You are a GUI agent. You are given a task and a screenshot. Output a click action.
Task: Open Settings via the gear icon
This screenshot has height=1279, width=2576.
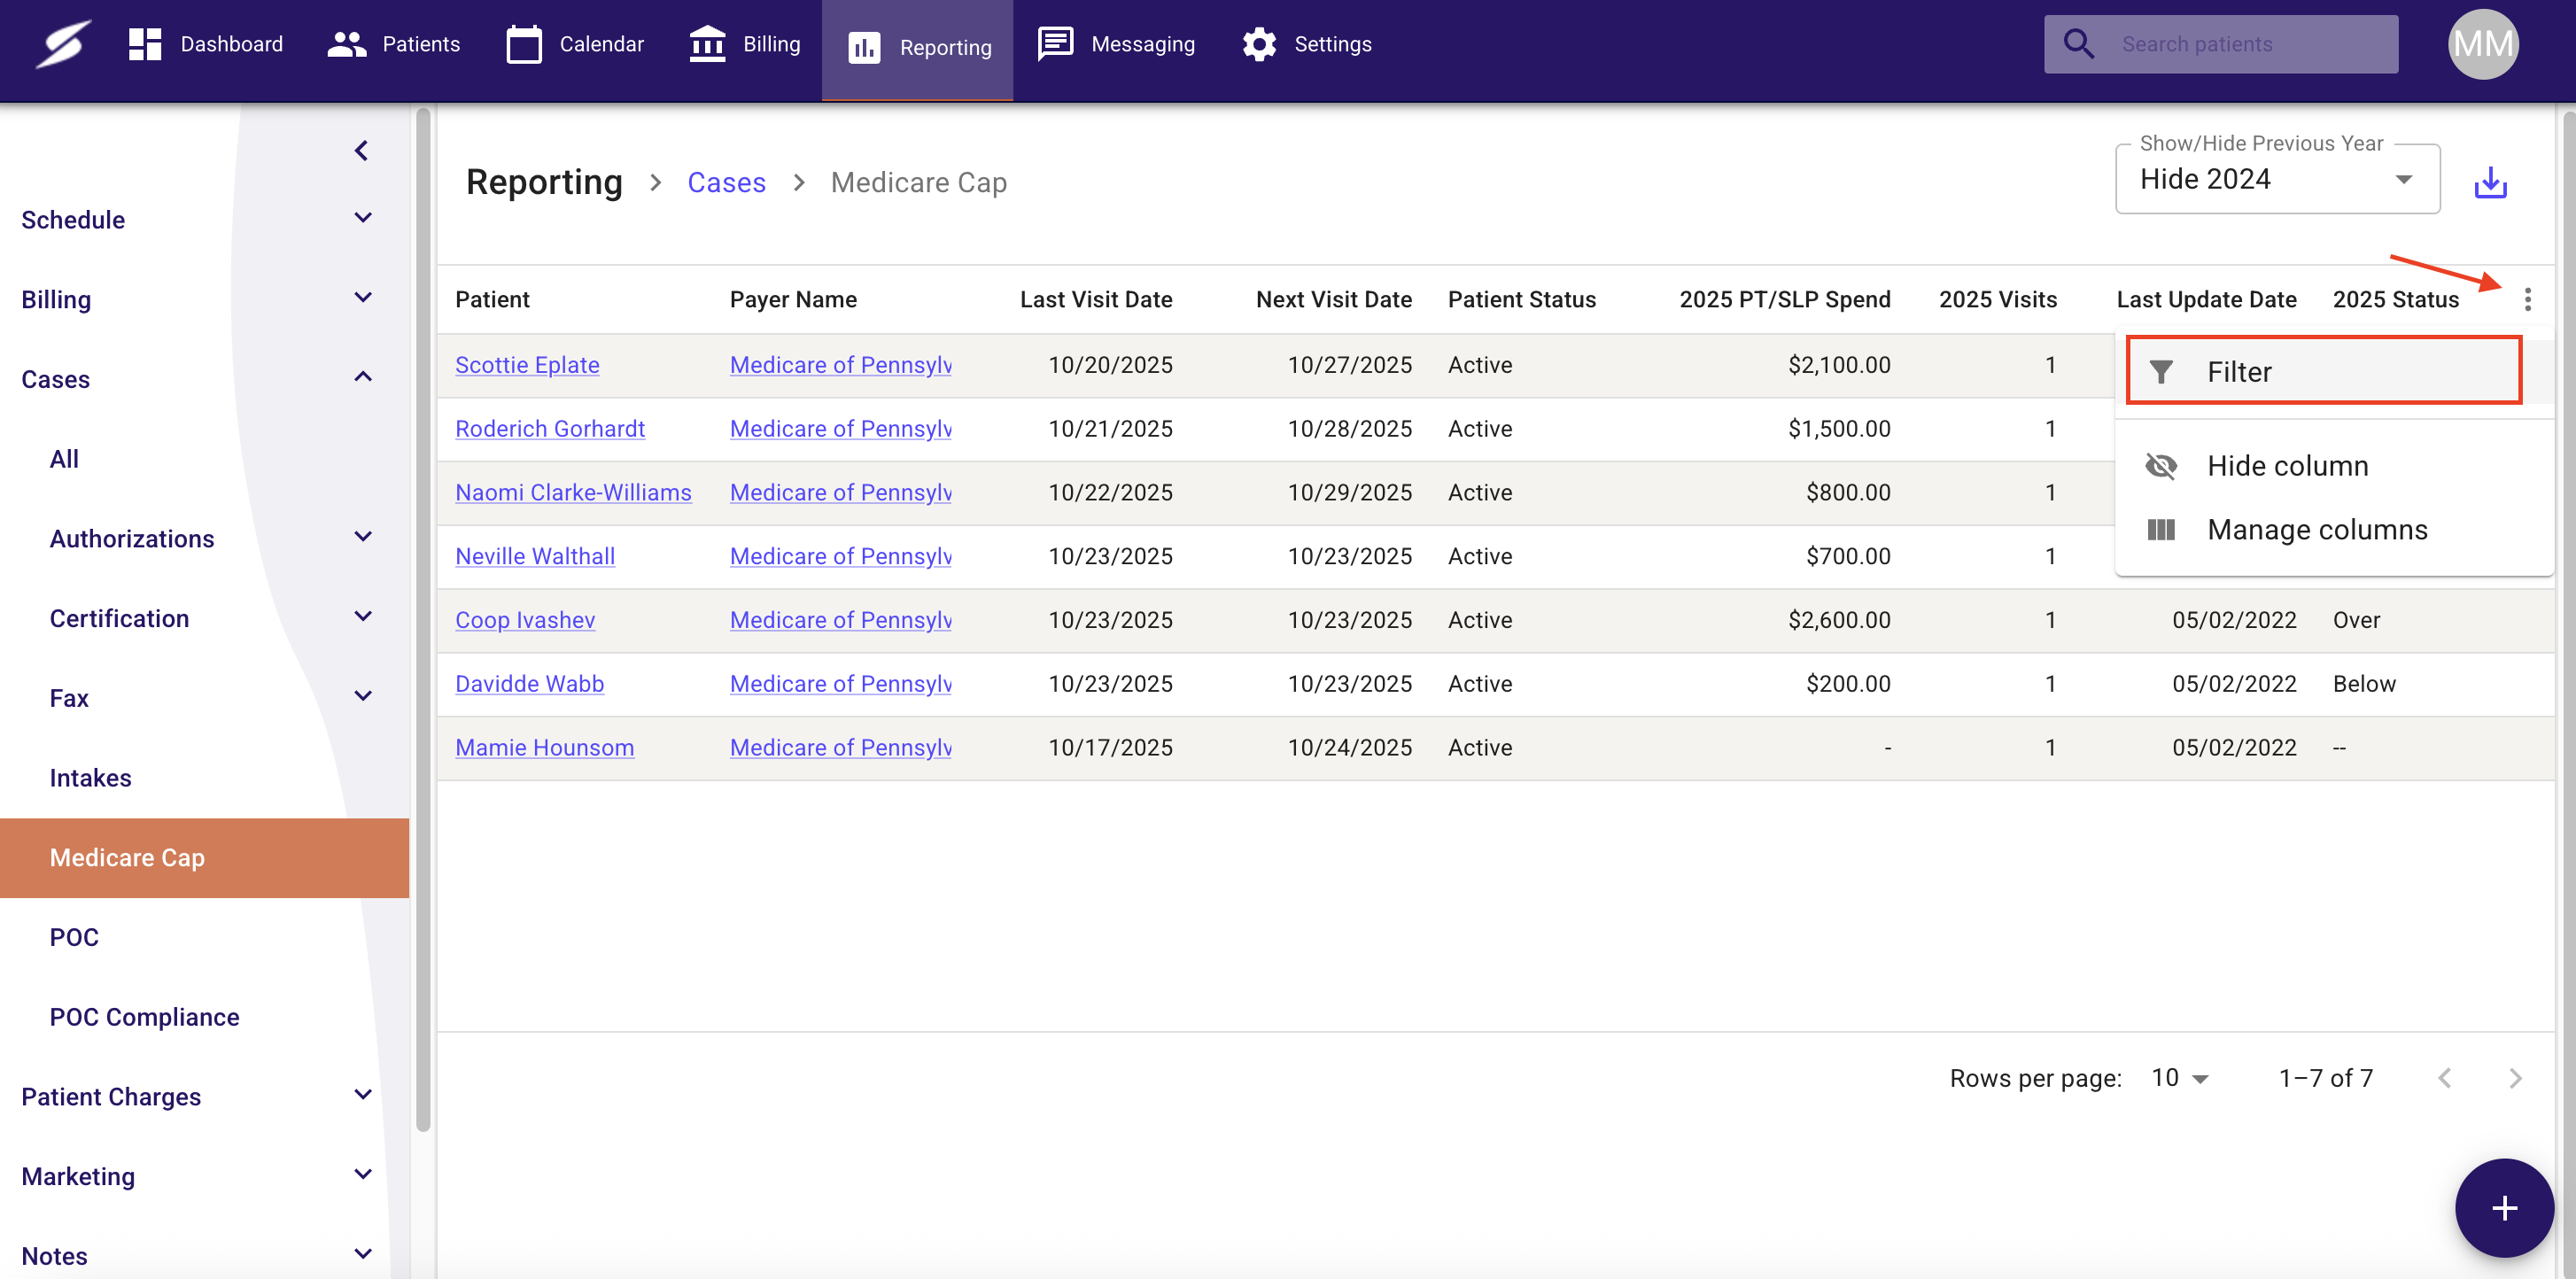coord(1259,44)
